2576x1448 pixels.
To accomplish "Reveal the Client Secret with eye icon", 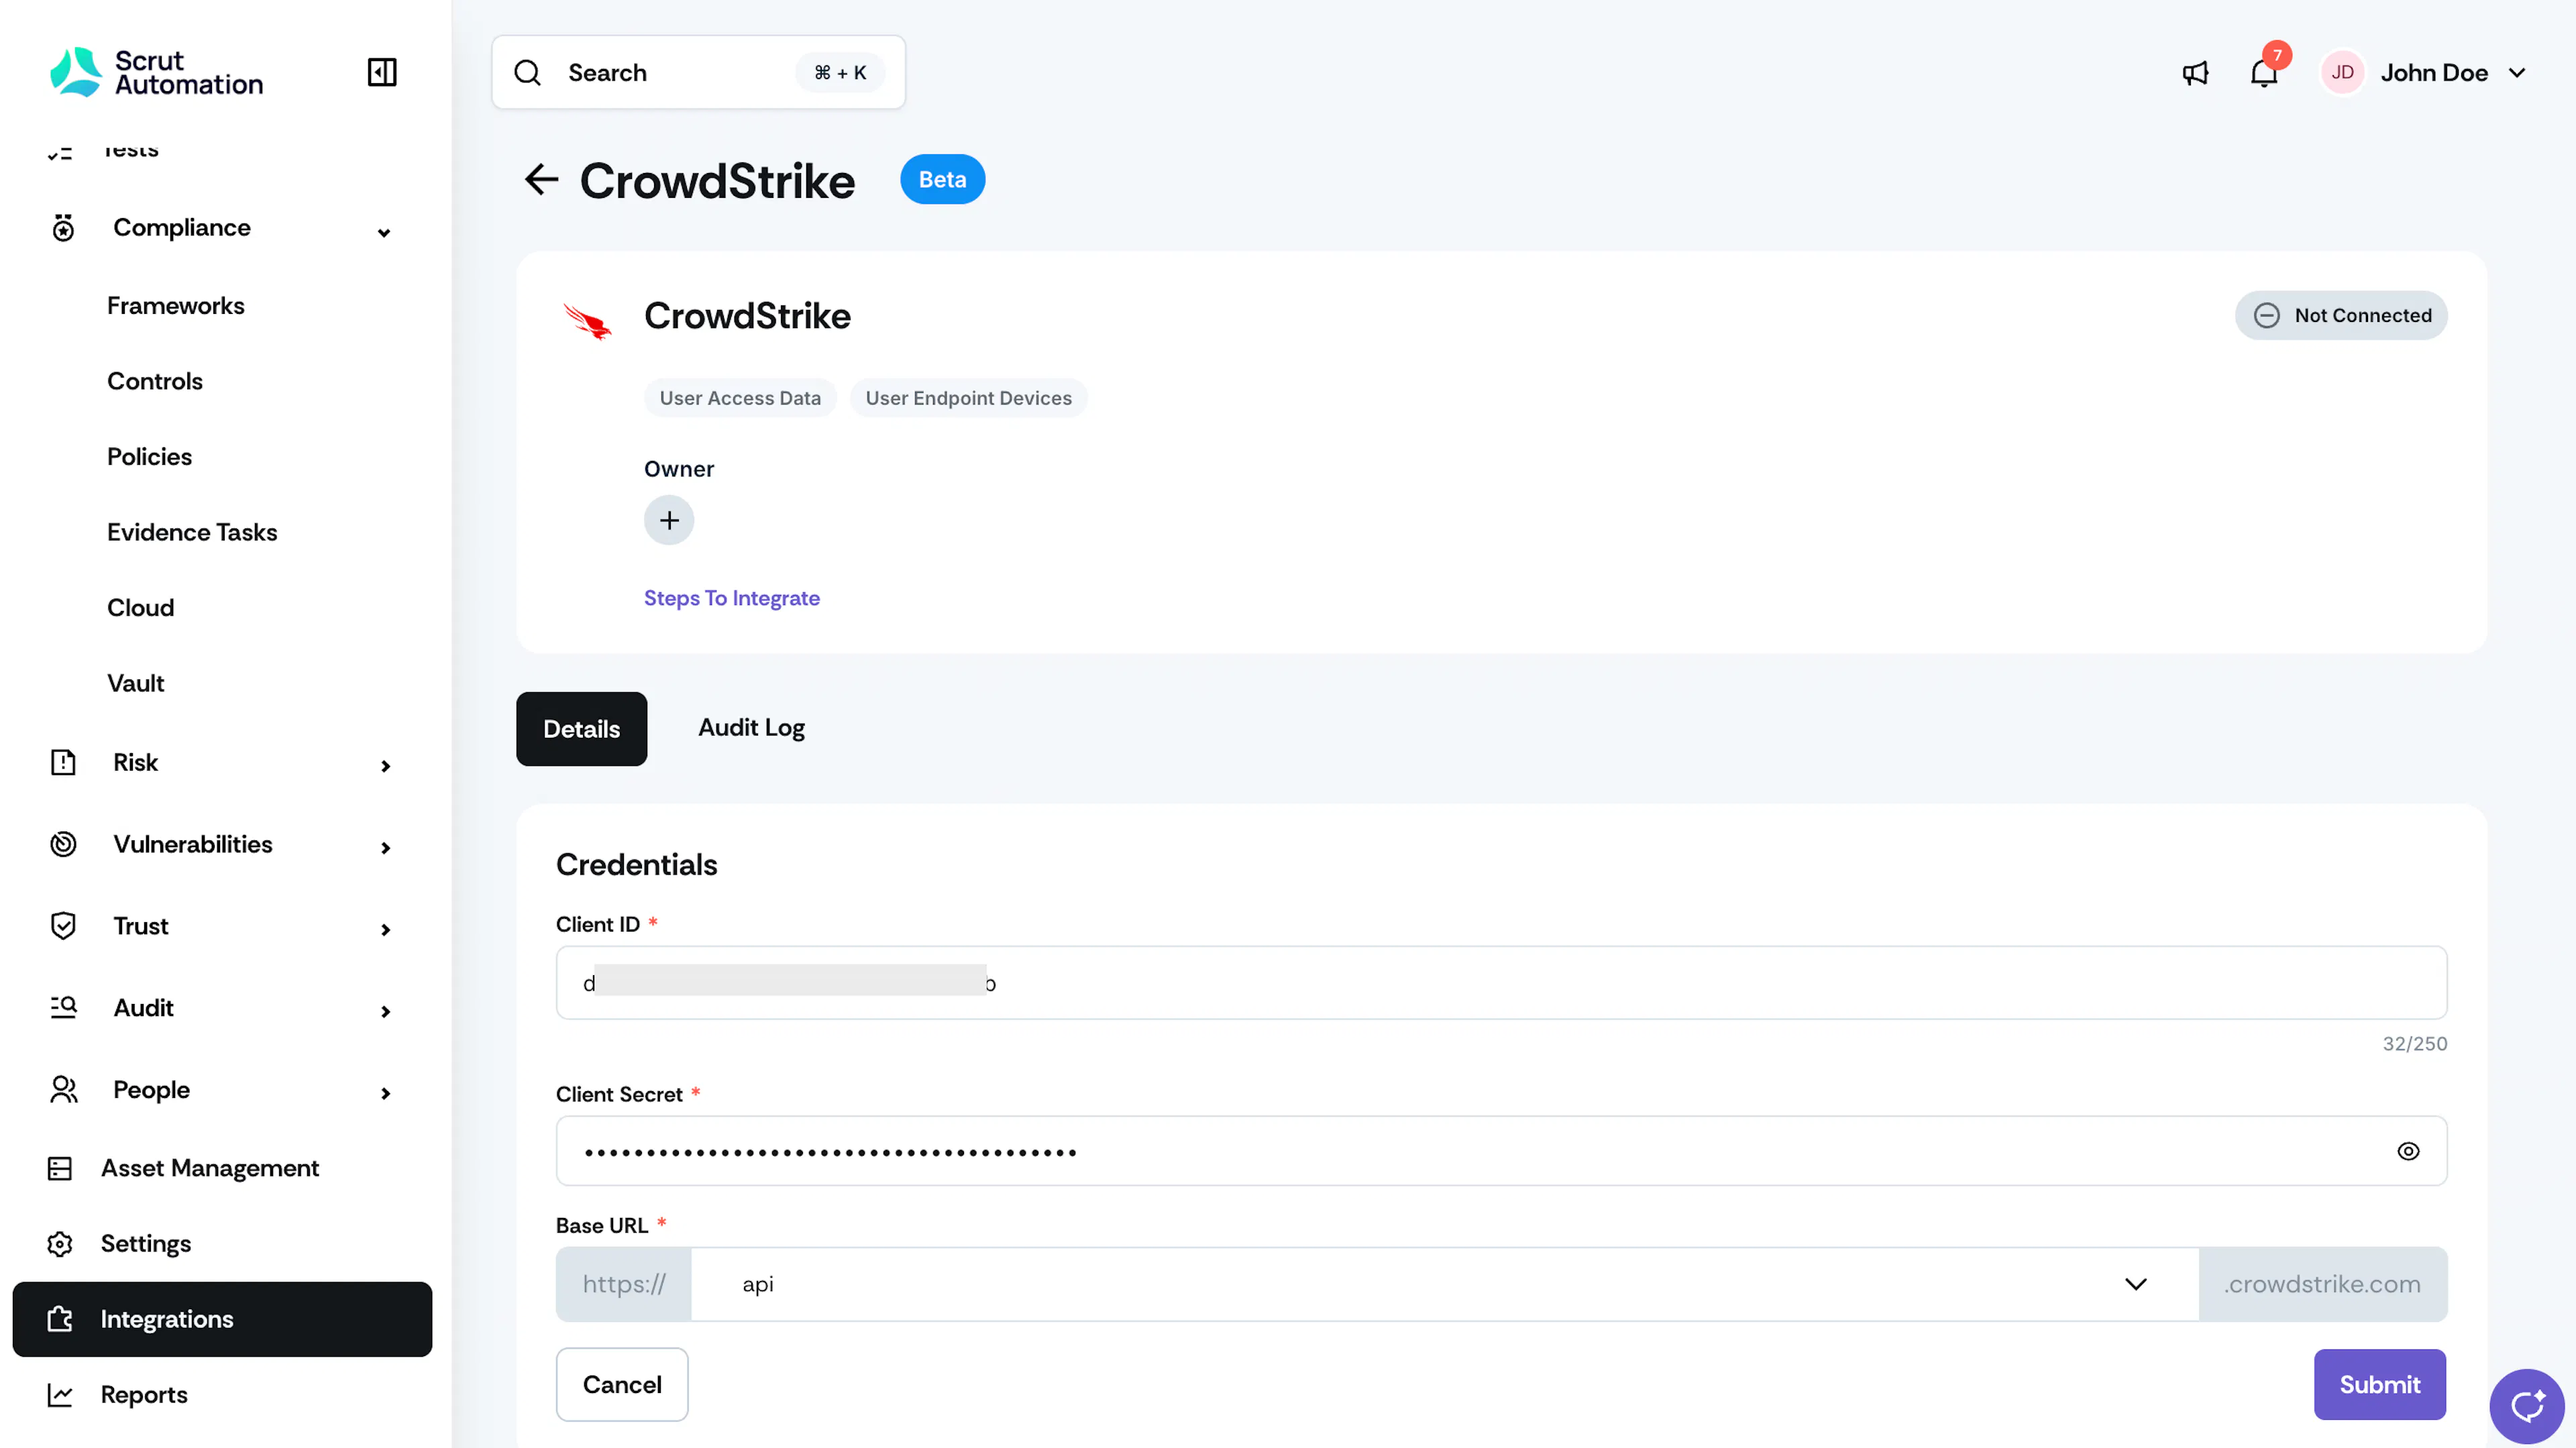I will pos(2408,1151).
